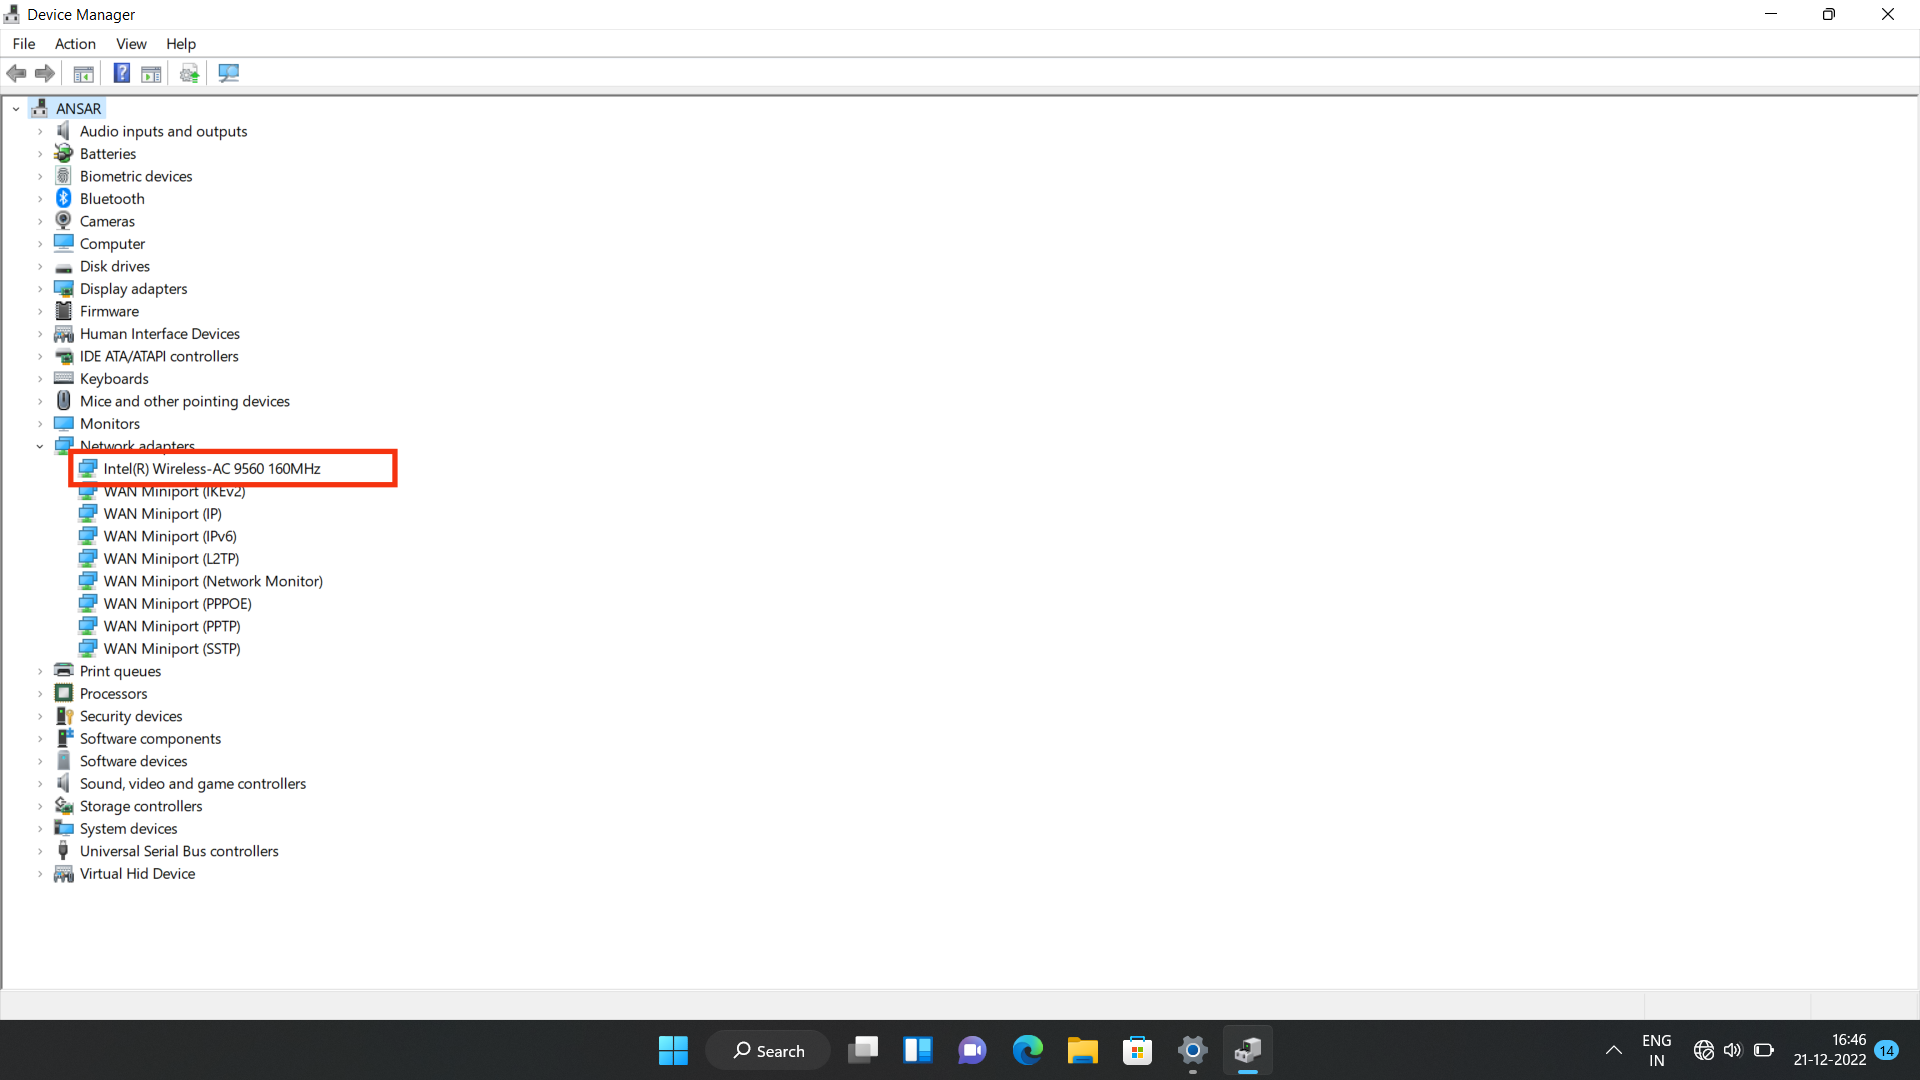
Task: Click the Forward navigation arrow
Action: click(x=44, y=73)
